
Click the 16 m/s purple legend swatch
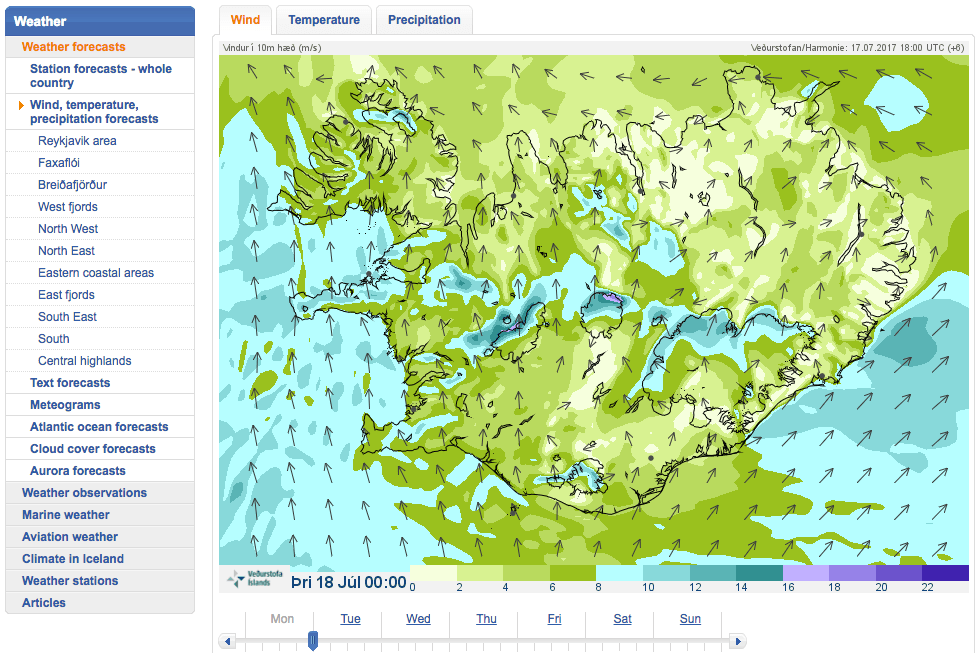click(x=805, y=573)
